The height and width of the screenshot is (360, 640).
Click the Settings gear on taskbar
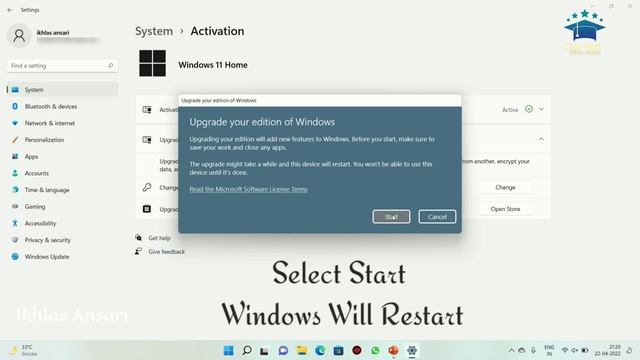[412, 351]
